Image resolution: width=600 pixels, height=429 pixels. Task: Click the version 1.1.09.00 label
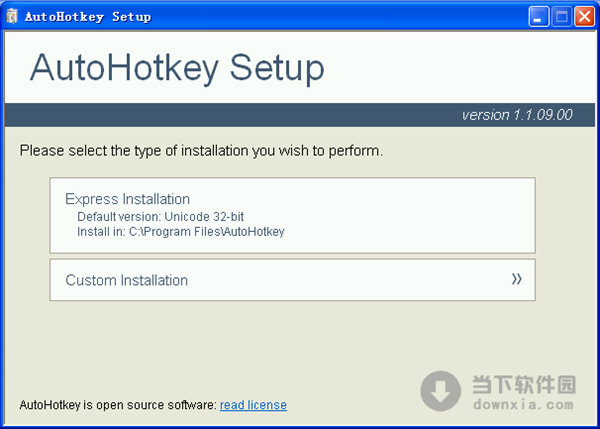517,115
